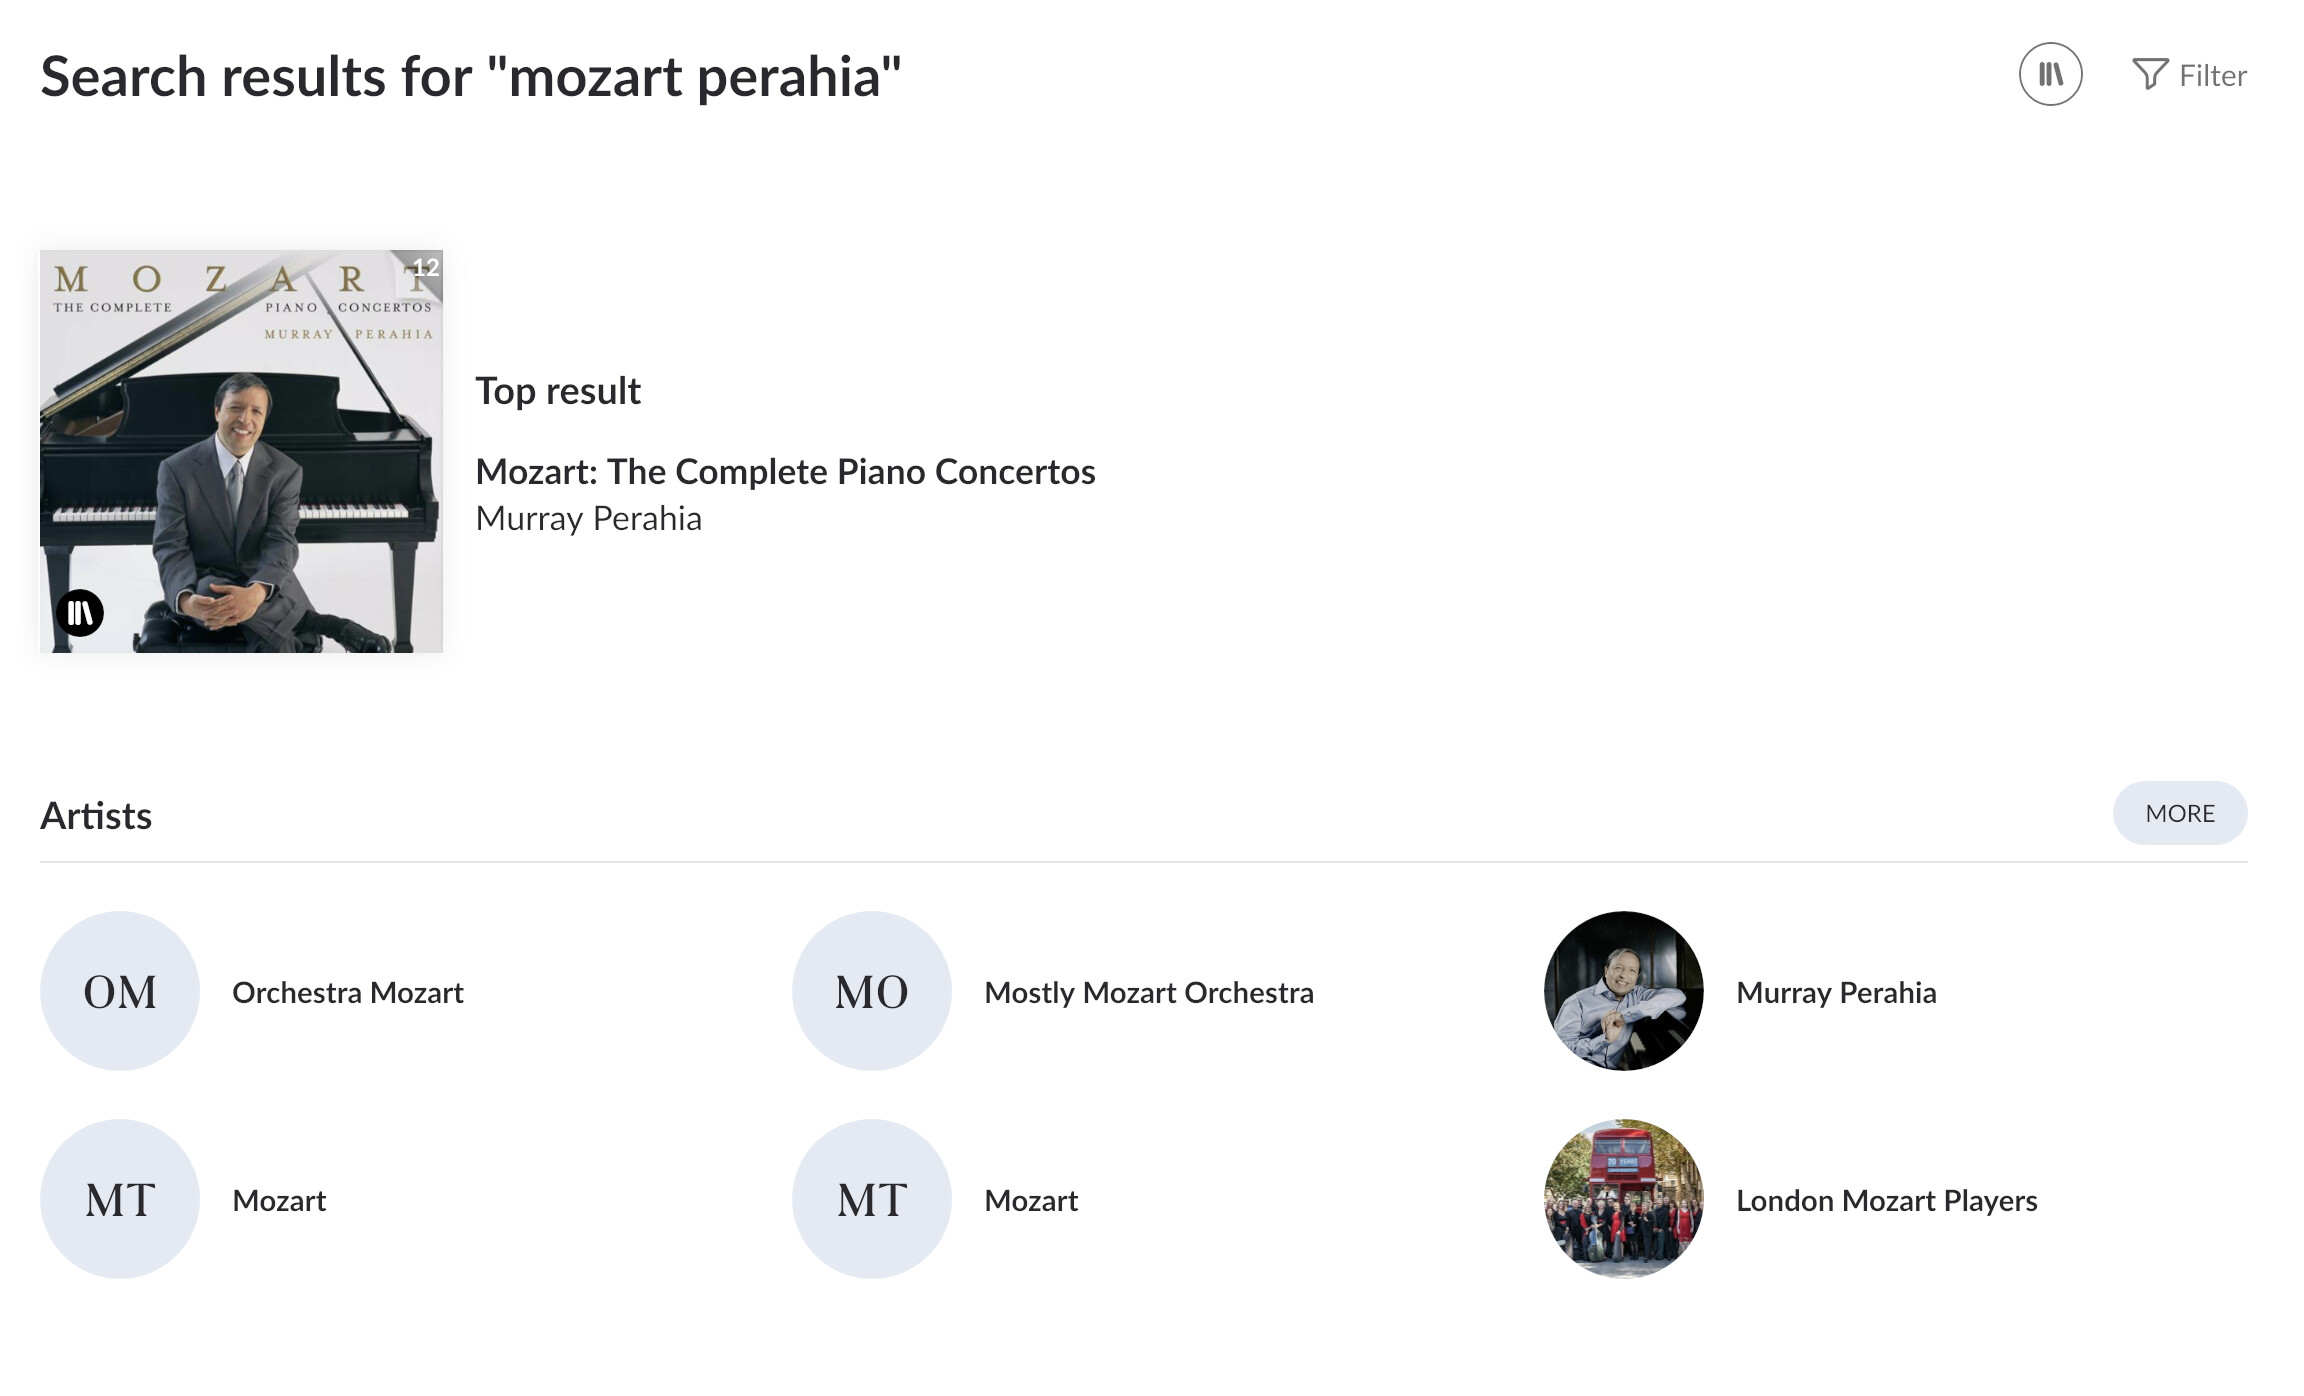Click the 12-disc count badge on cover

point(426,267)
